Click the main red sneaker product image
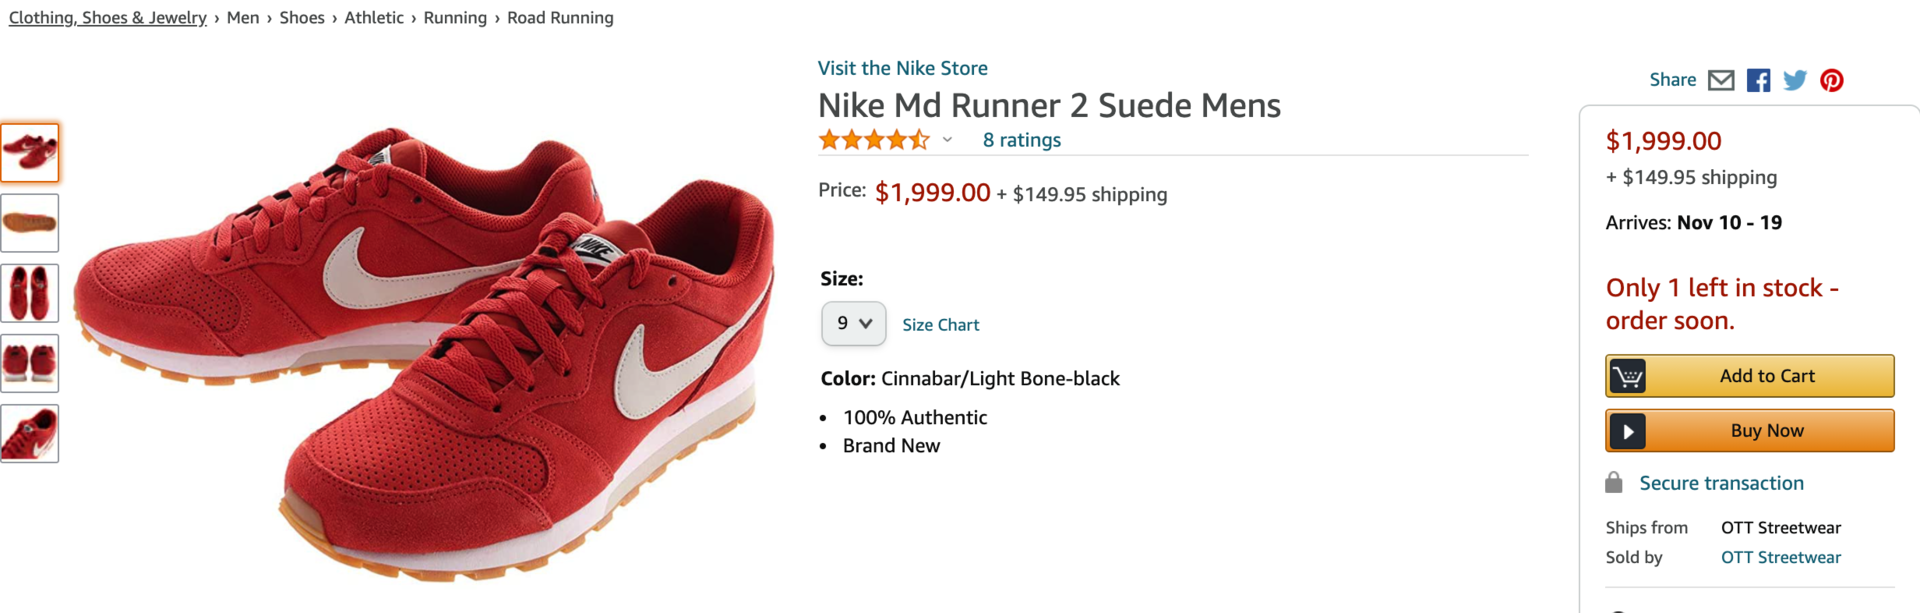The image size is (1920, 613). 425,350
